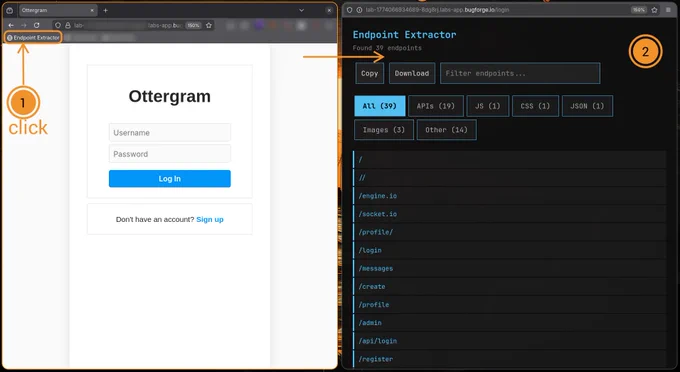Open the list all tabs chevron

tap(301, 10)
